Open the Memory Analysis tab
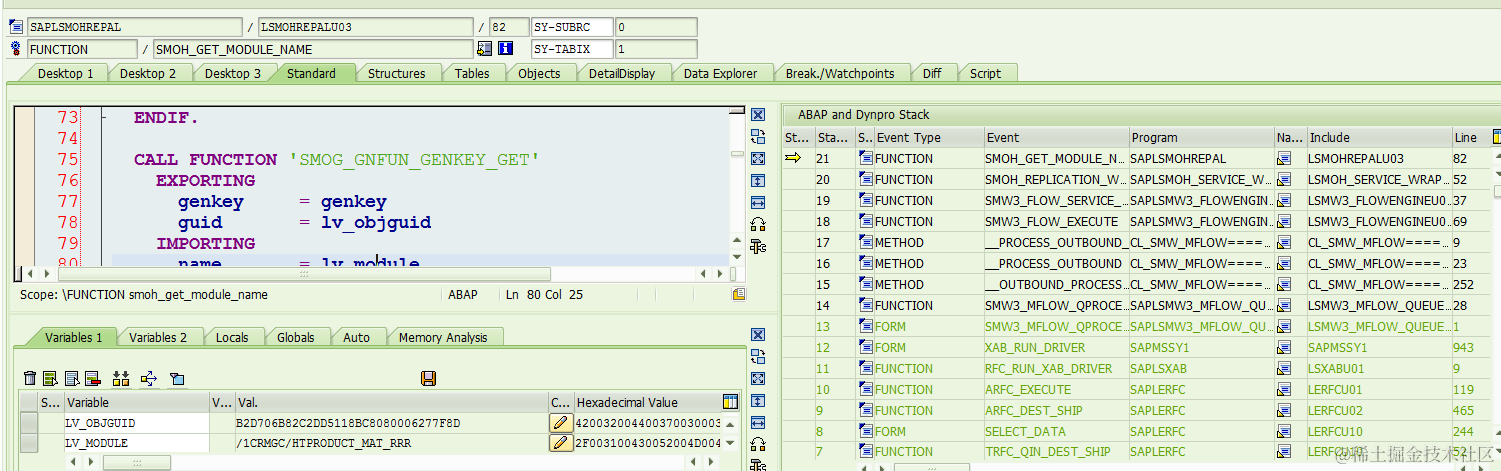 (442, 337)
